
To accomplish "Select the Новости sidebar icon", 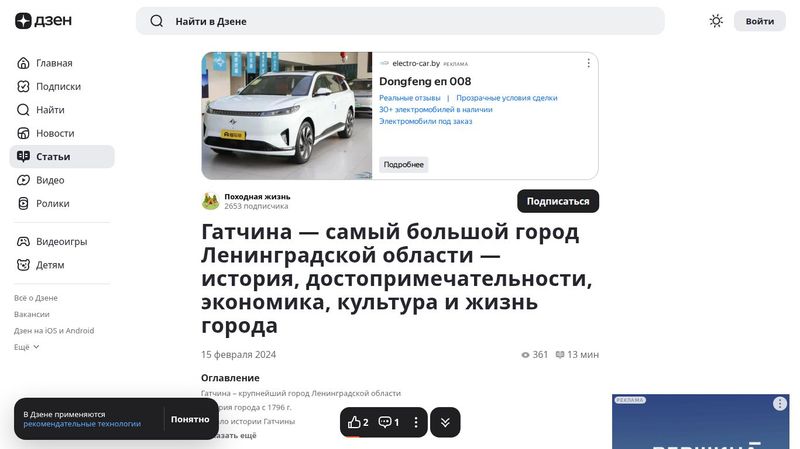I will pos(24,133).
